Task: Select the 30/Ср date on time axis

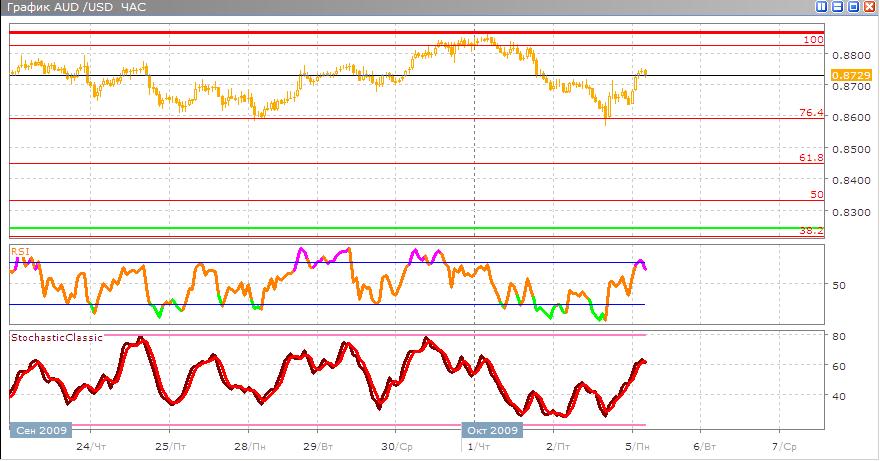Action: [397, 446]
